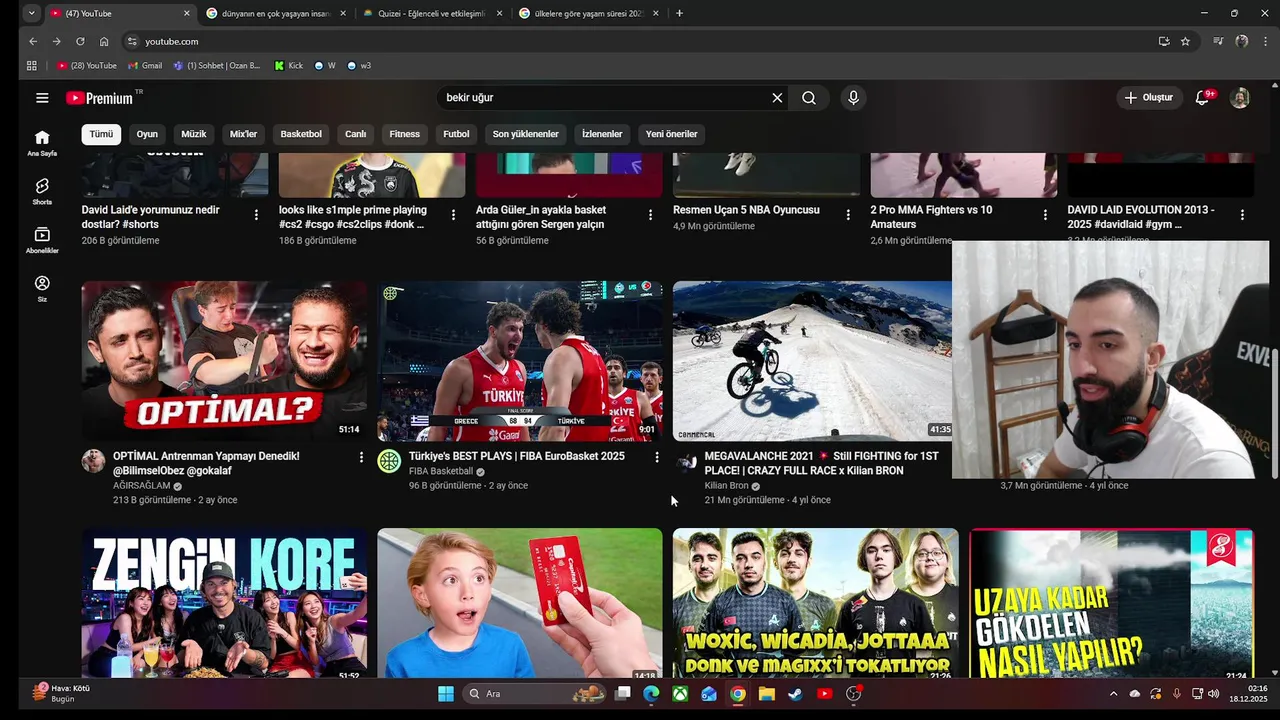
Task: Open the account avatar menu
Action: point(1240,98)
